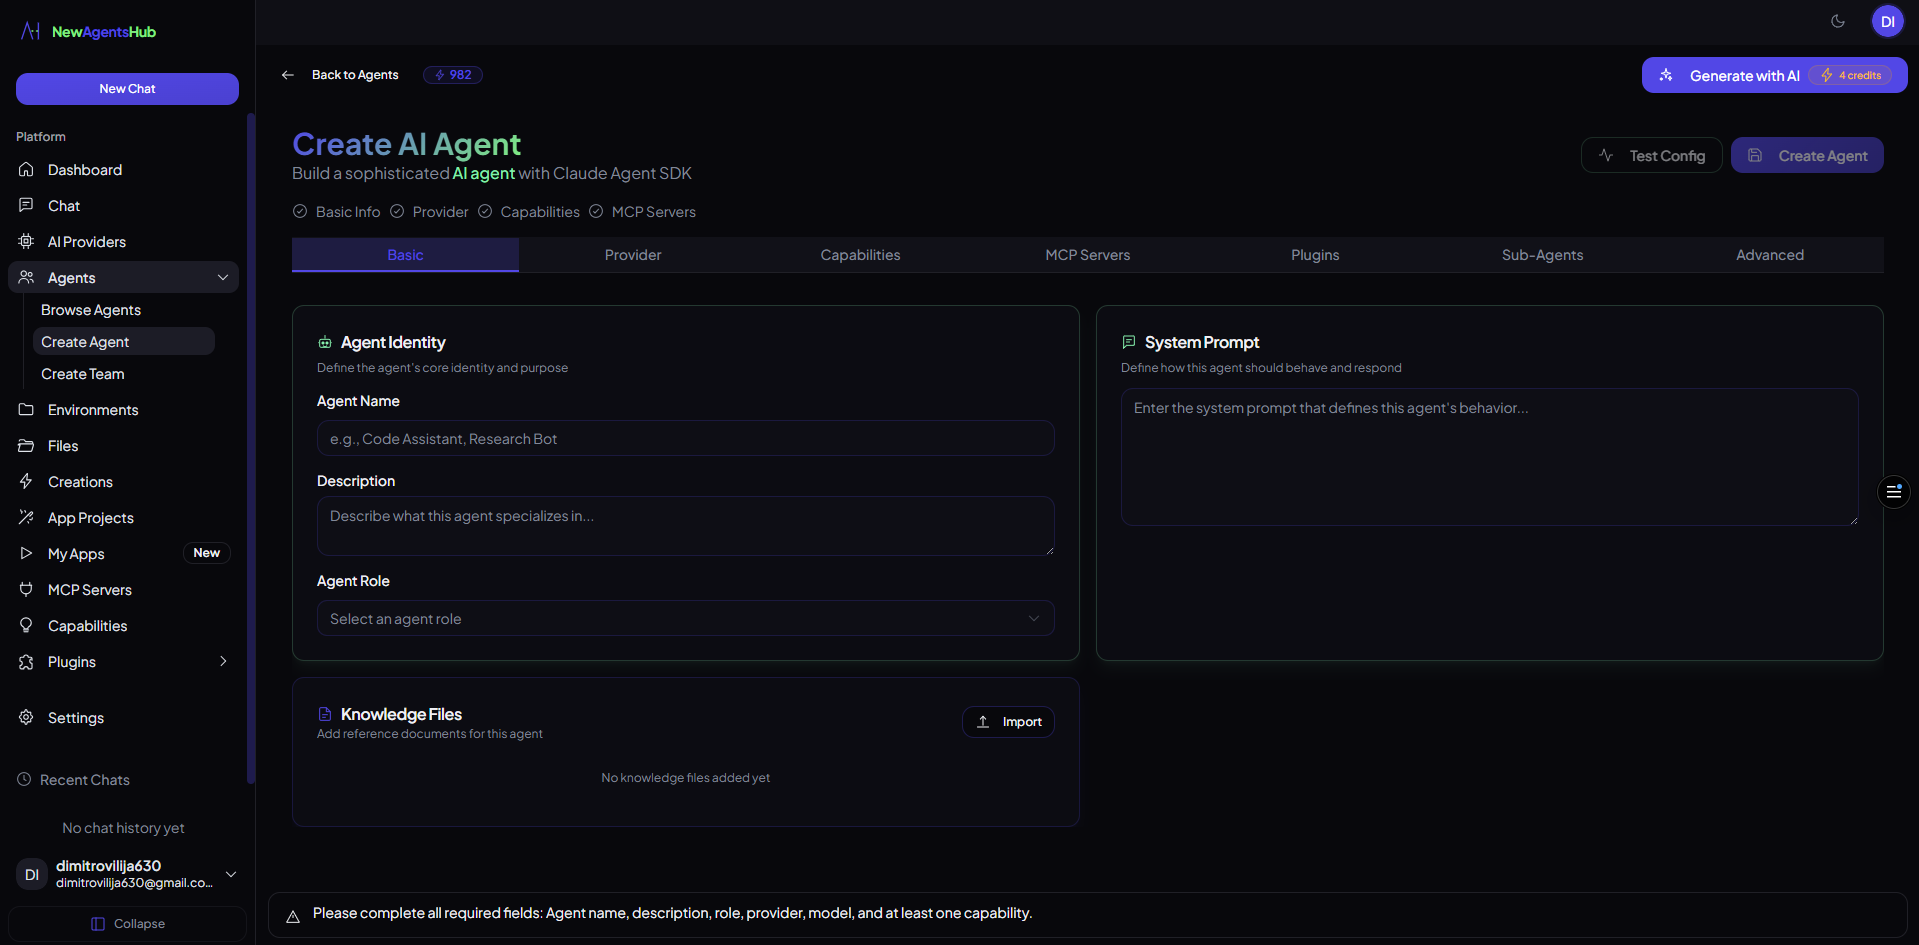The height and width of the screenshot is (945, 1919).
Task: Click the NewAgentsHub logo
Action: click(x=88, y=32)
